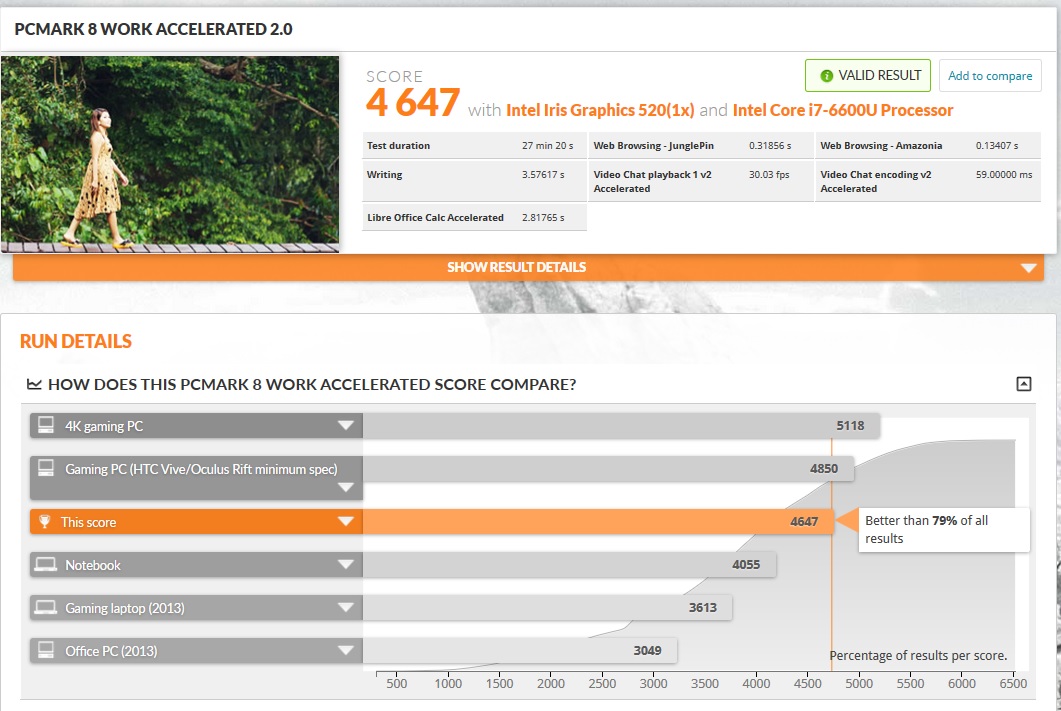This screenshot has height=711, width=1061.
Task: Open the Intel Iris Graphics 520(1x) link
Action: (x=600, y=110)
